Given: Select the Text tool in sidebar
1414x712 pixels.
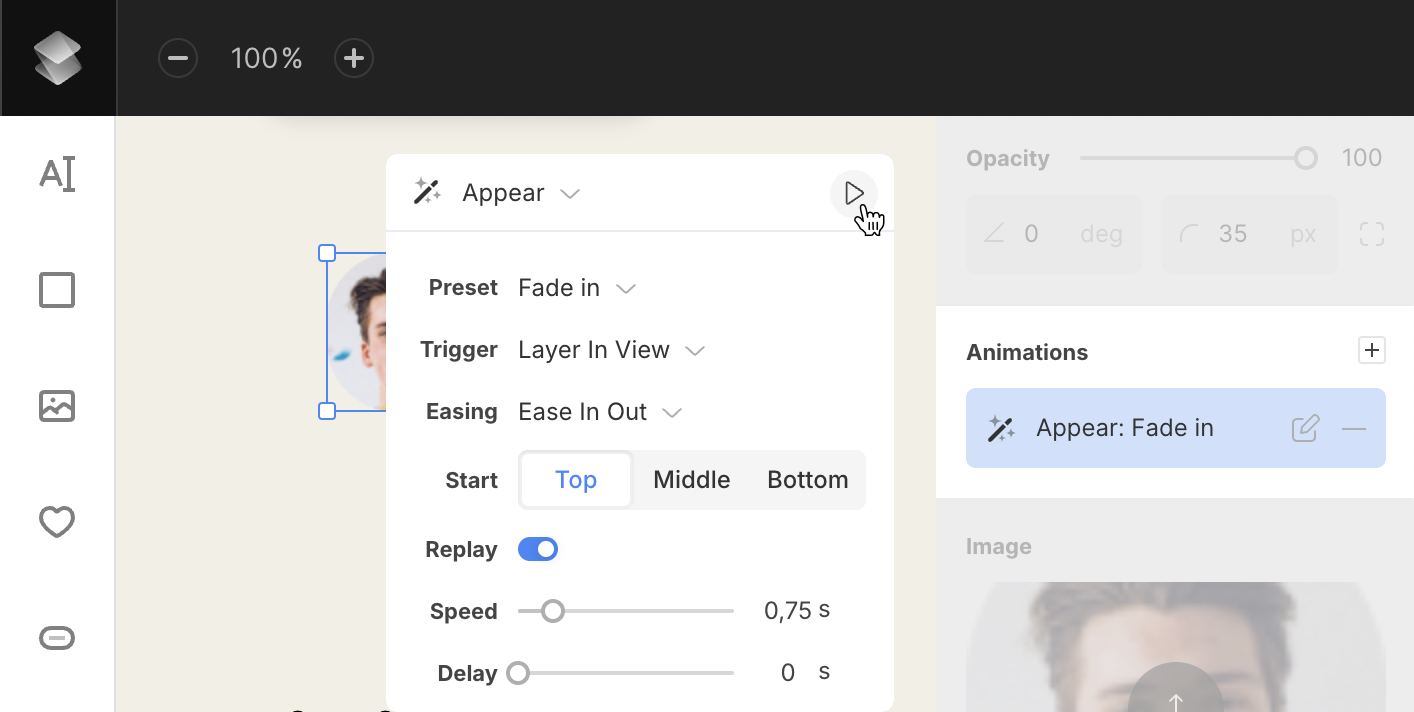Looking at the screenshot, I should (57, 174).
